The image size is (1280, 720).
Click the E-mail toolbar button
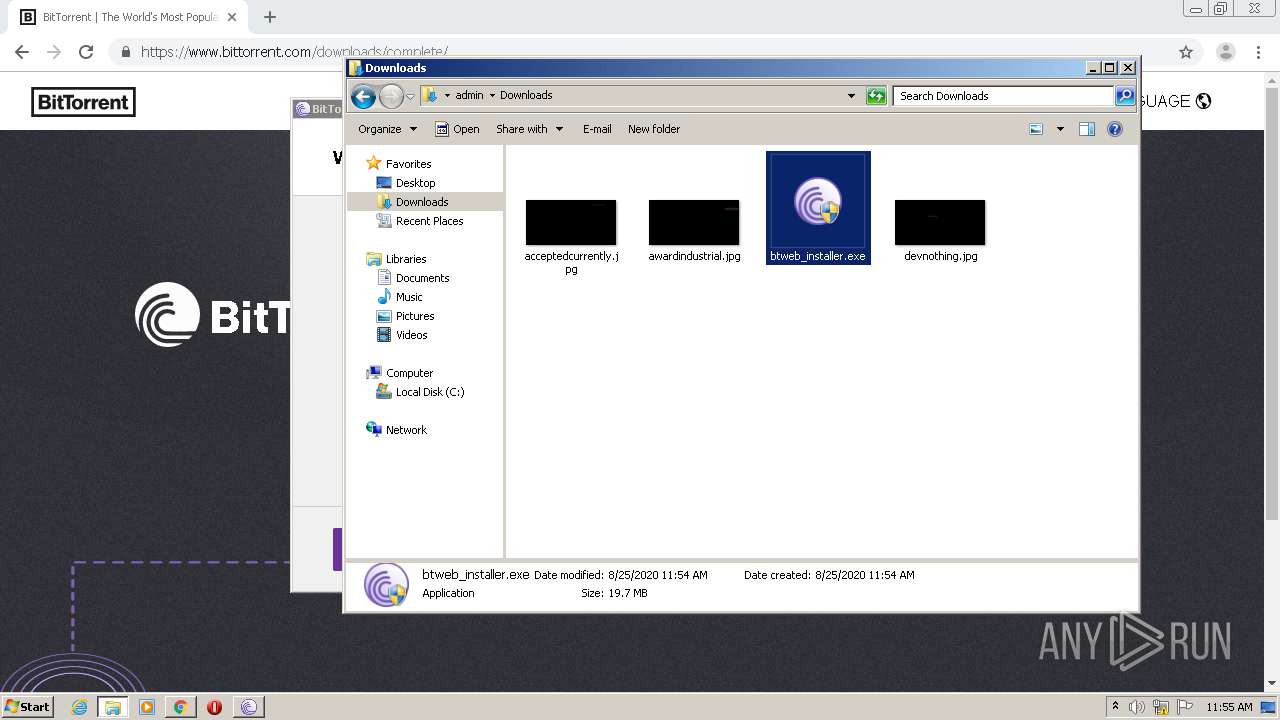tap(597, 129)
